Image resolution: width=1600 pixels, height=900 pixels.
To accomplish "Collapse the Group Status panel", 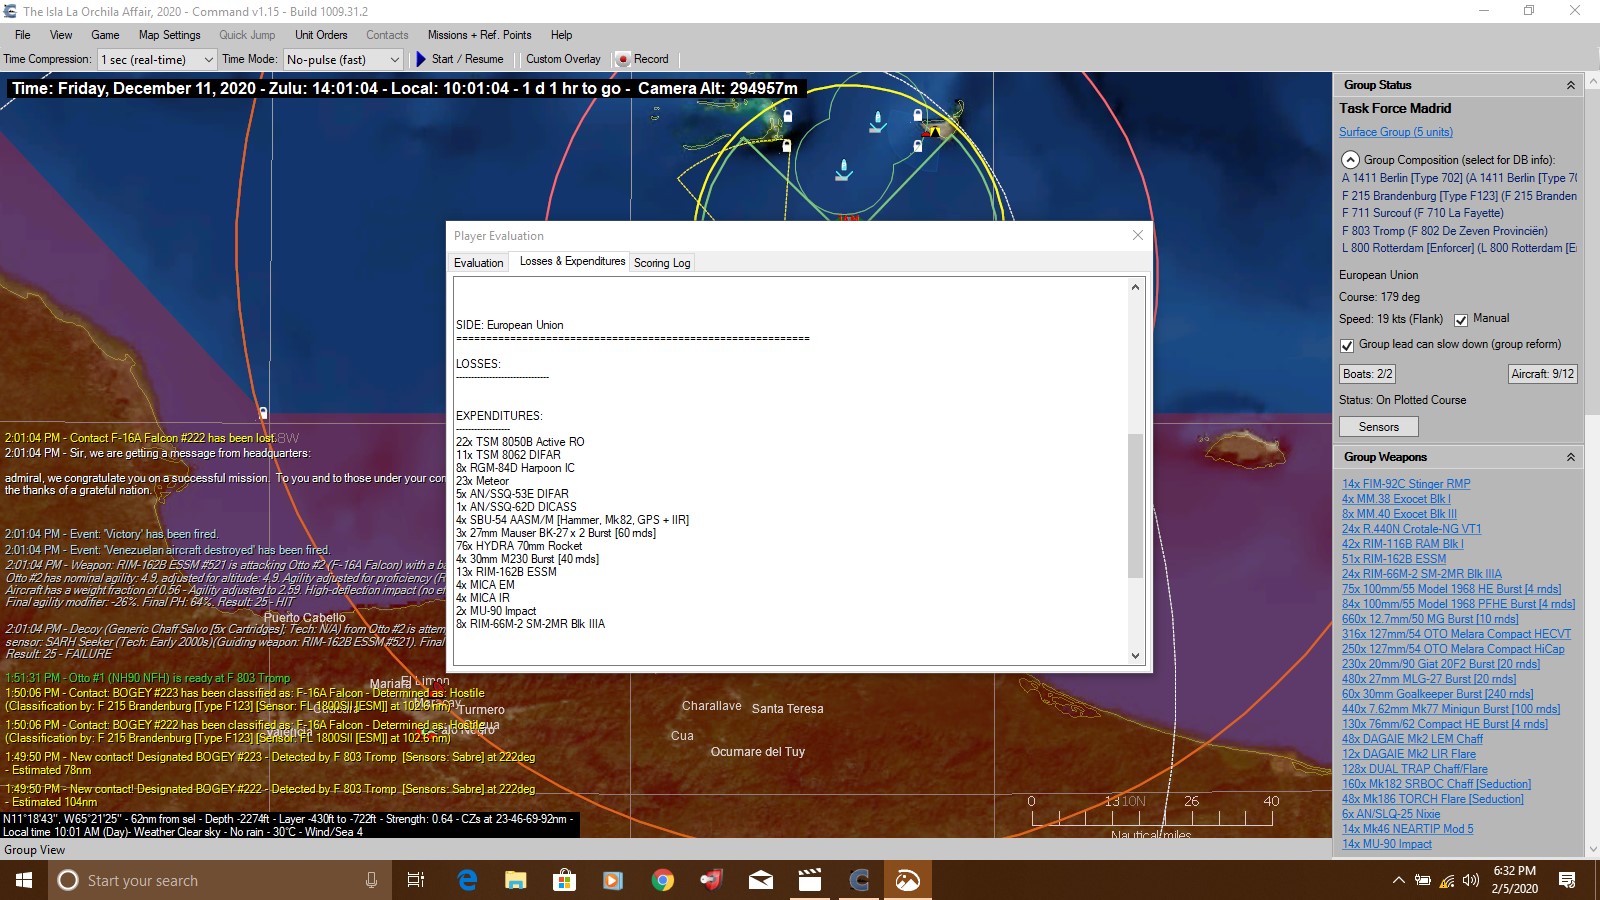I will click(1570, 85).
